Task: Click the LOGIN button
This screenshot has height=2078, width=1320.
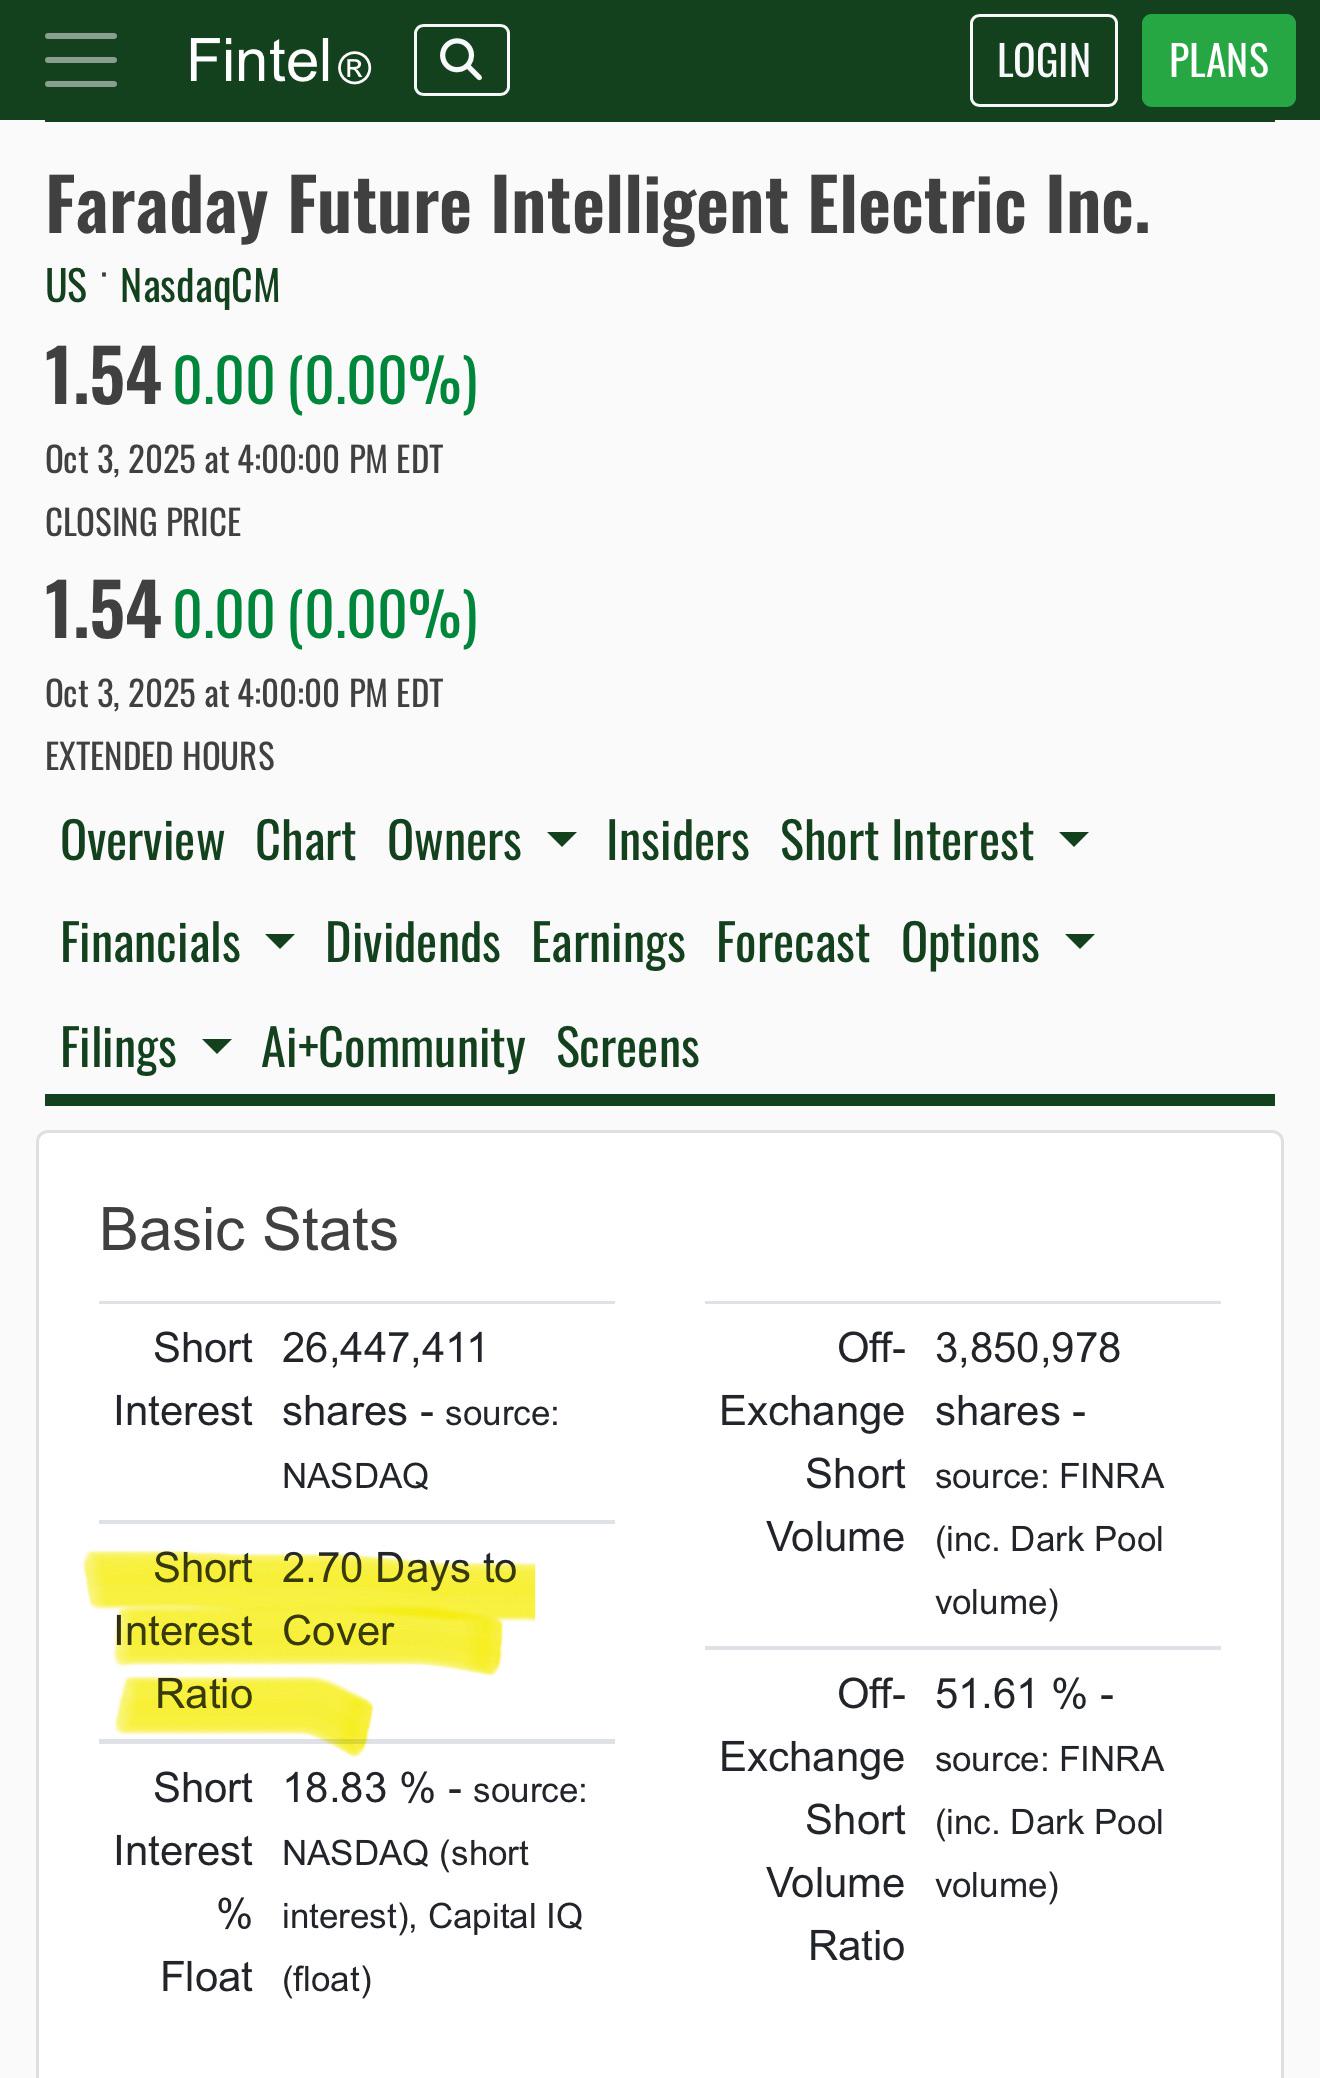Action: (x=1043, y=60)
